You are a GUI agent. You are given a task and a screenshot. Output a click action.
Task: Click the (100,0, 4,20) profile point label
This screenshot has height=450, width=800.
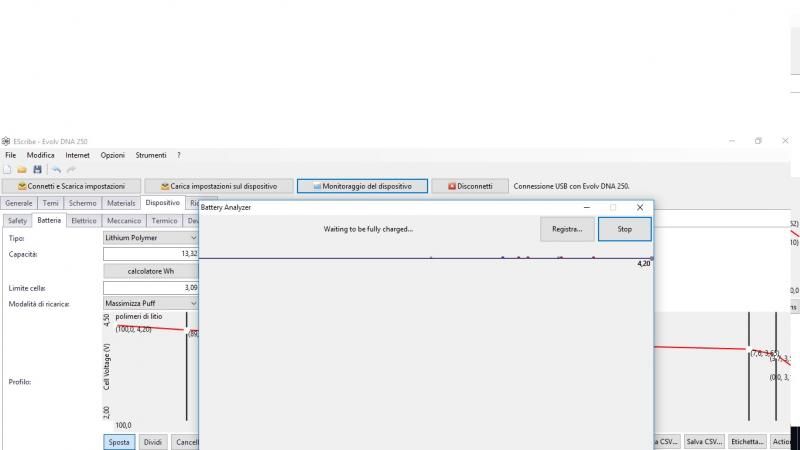(x=134, y=330)
